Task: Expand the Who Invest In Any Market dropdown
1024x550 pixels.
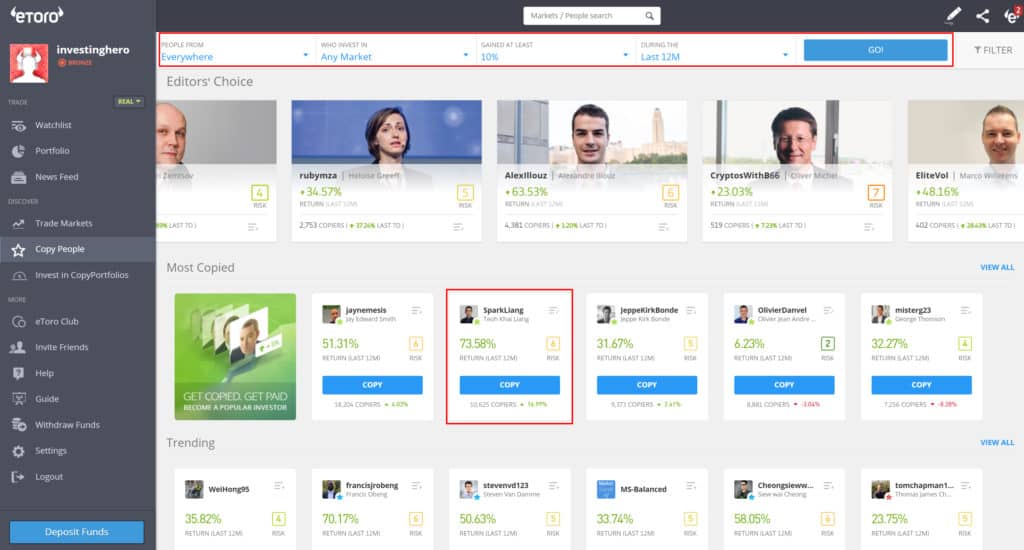Action: tap(394, 51)
